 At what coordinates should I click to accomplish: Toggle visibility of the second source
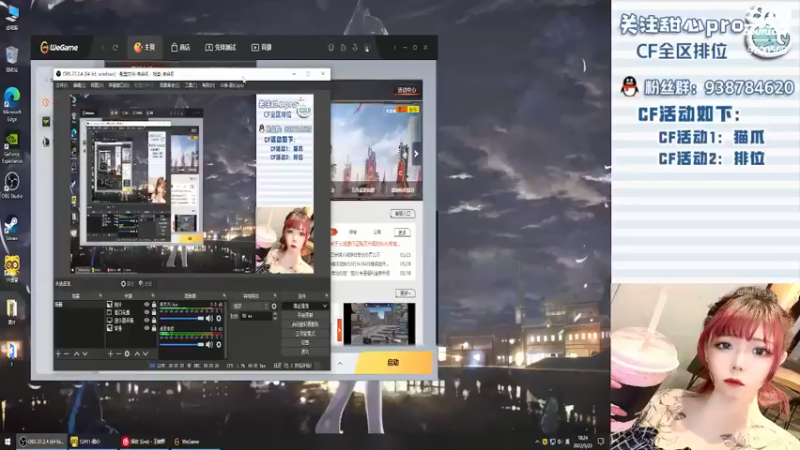(x=146, y=312)
